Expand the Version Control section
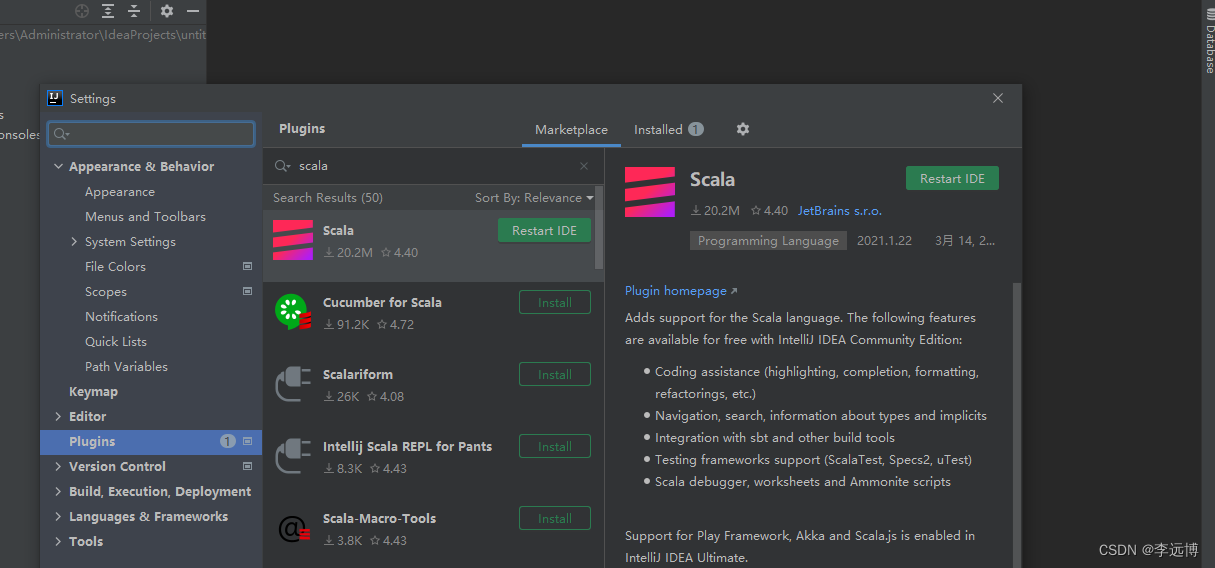Screen dimensions: 1215x568 pyautogui.click(x=58, y=466)
